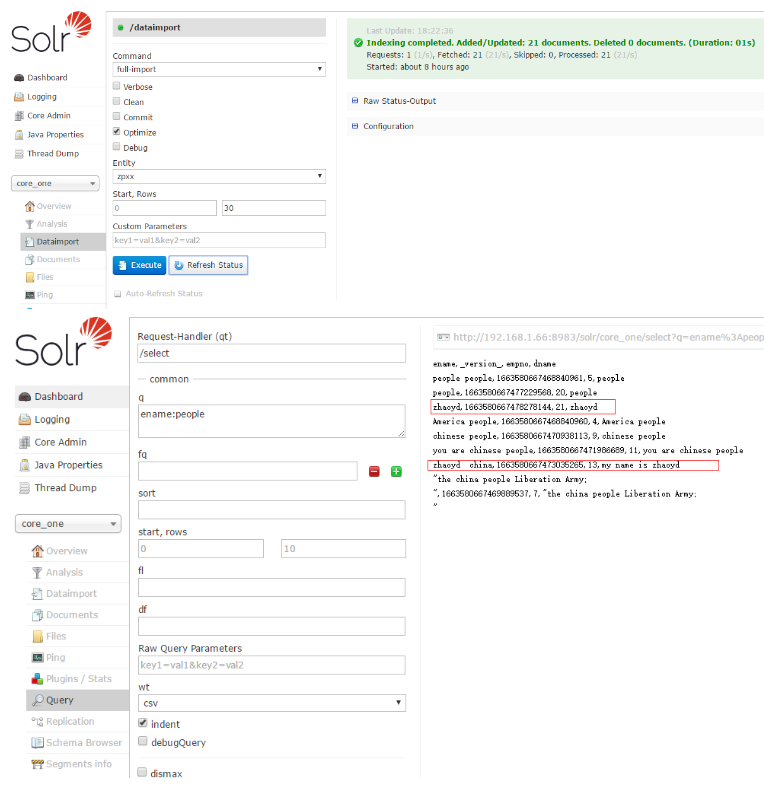Click Thread Dump icon in upper sidebar
The image size is (764, 788).
click(x=19, y=154)
